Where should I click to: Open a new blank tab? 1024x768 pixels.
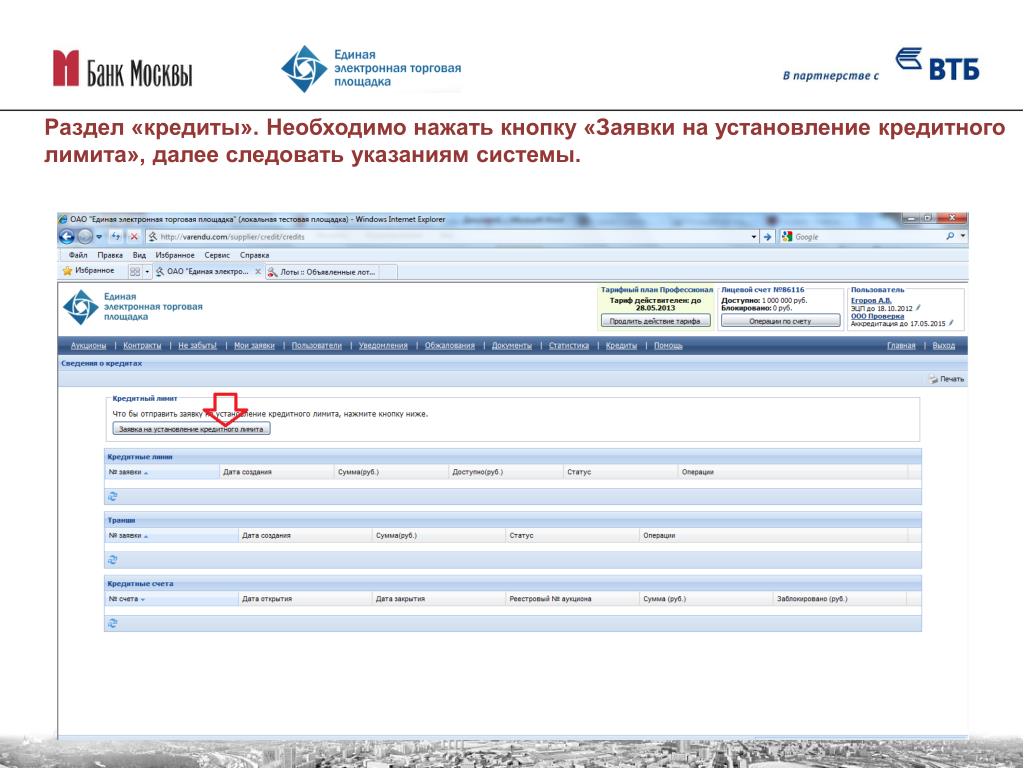388,272
